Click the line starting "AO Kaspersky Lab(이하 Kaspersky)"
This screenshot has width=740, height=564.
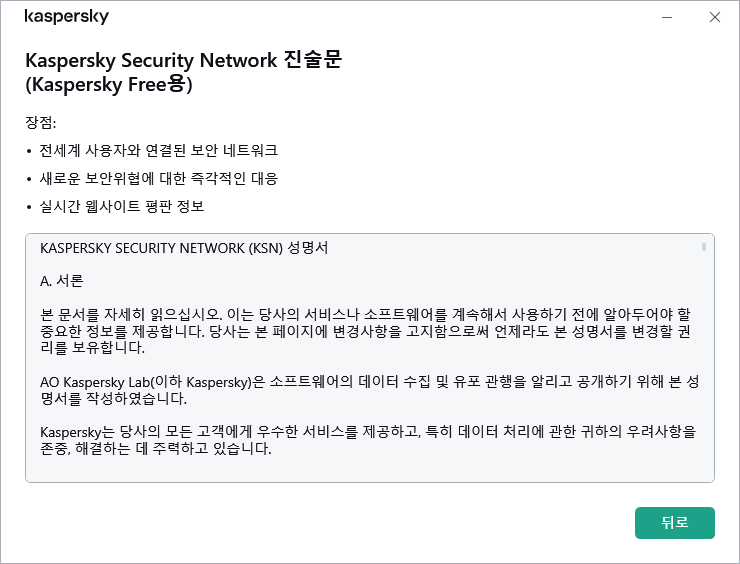(x=366, y=383)
